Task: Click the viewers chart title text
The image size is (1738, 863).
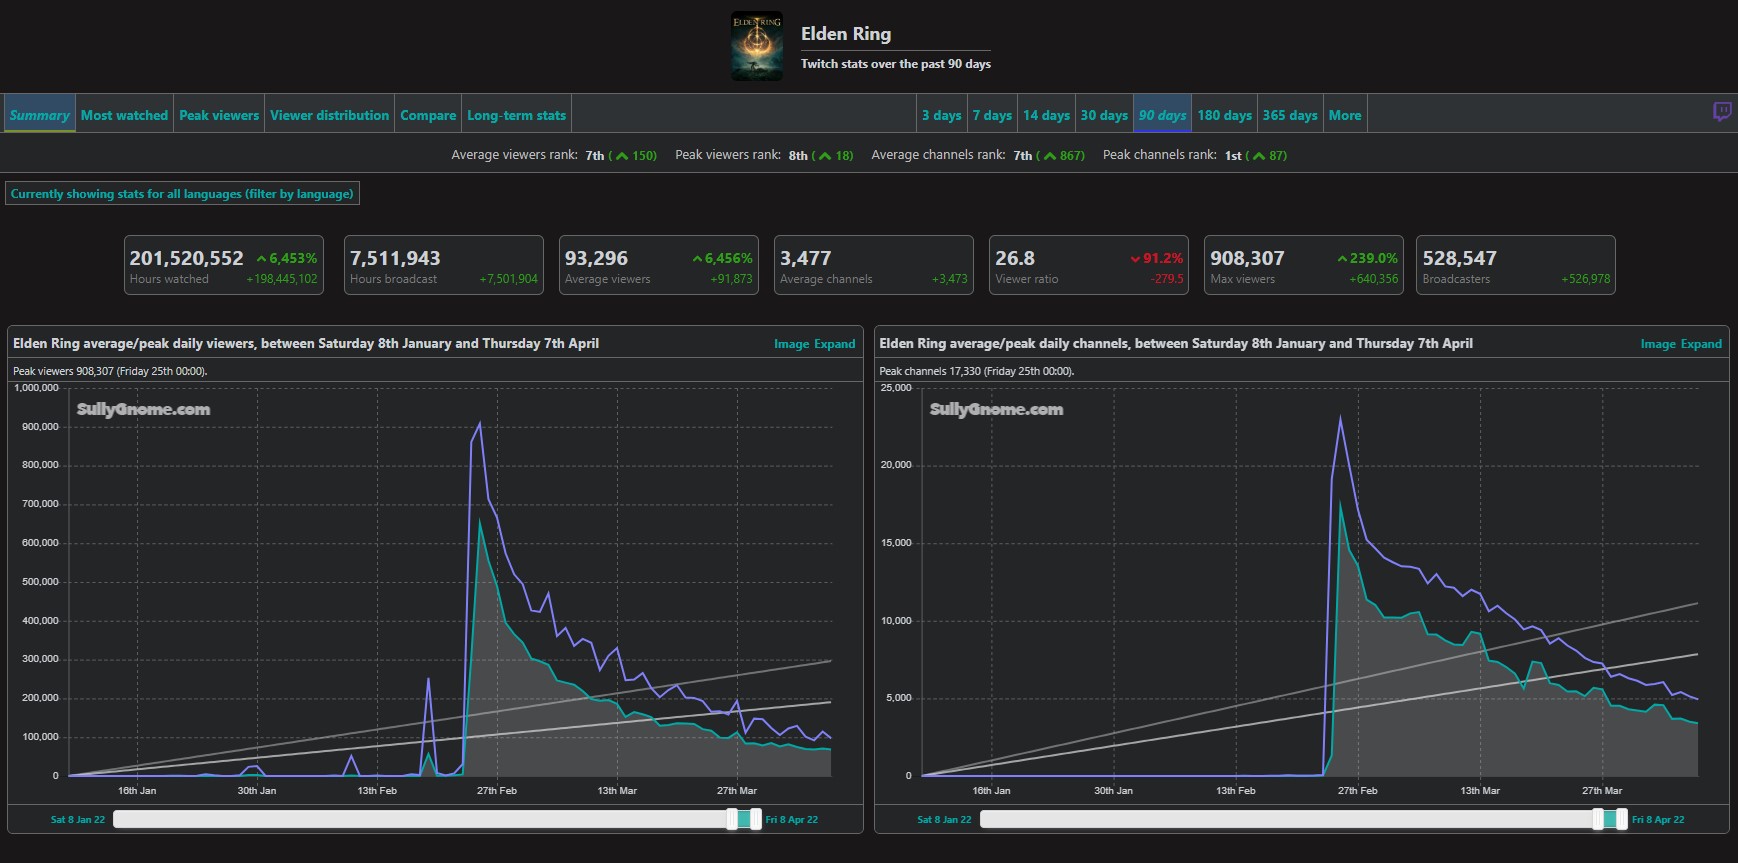Action: point(306,343)
